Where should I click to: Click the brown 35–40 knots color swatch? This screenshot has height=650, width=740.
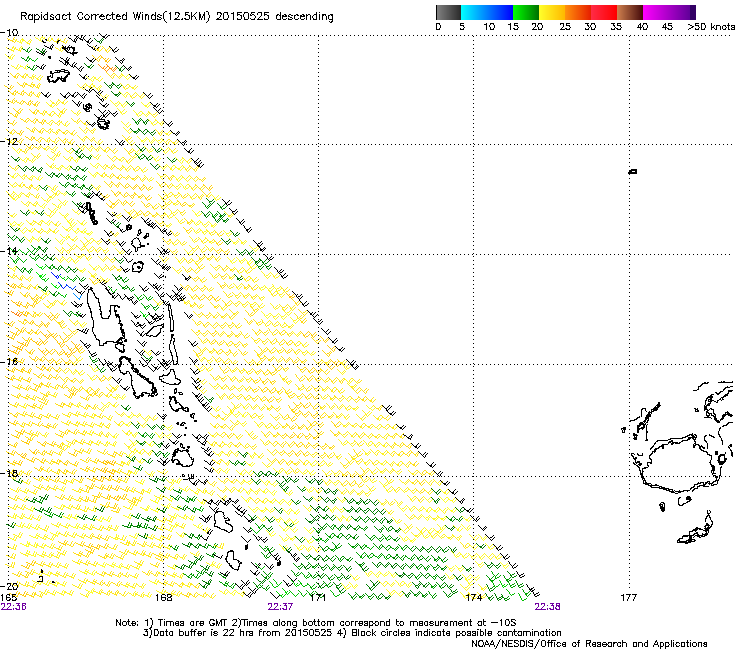630,12
